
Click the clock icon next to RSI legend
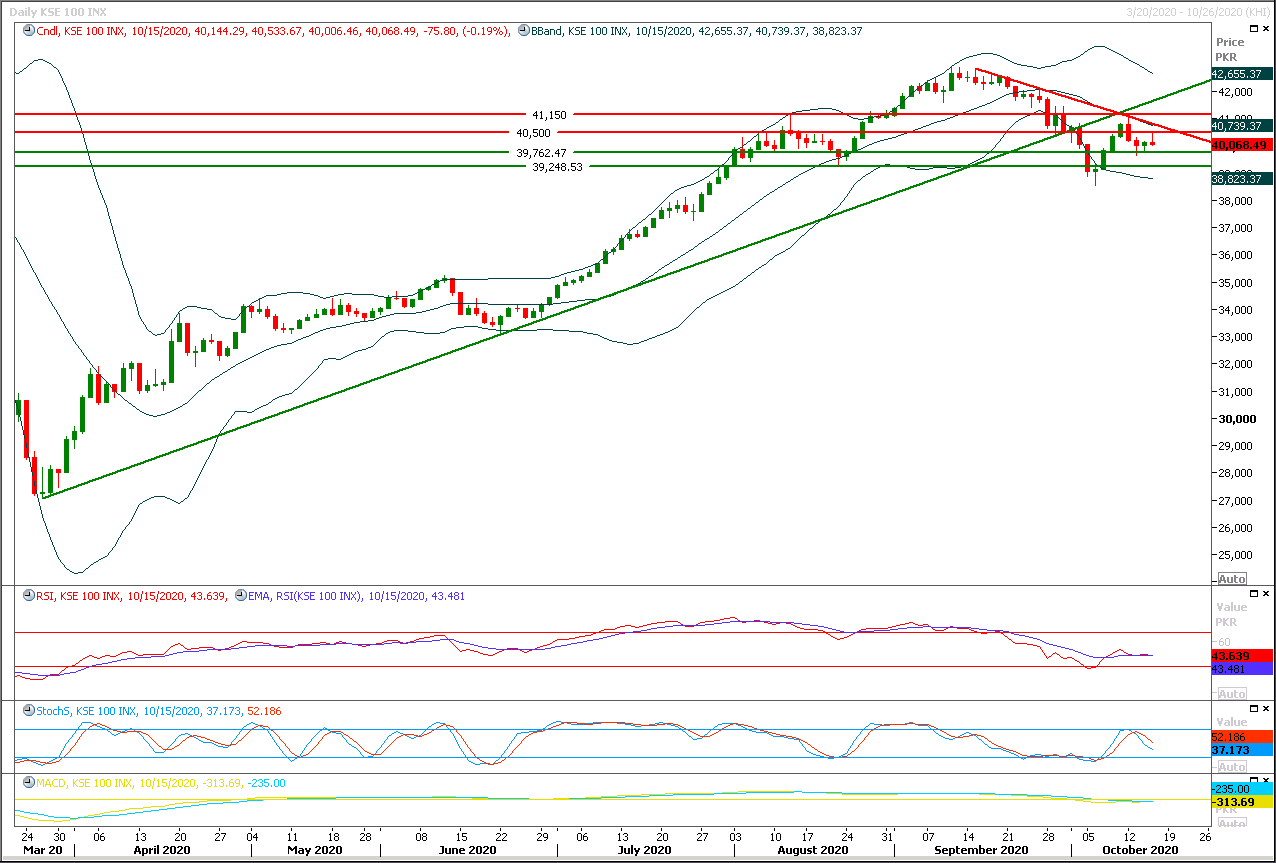click(x=28, y=596)
